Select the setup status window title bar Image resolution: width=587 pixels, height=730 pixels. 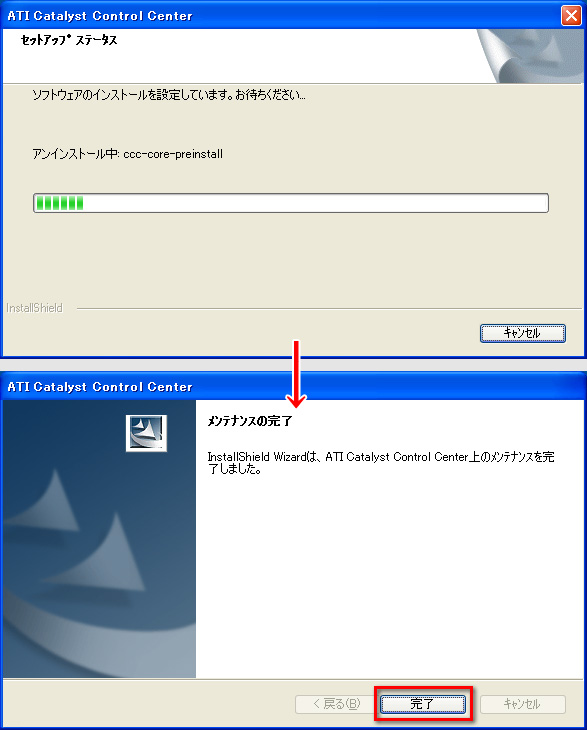(x=279, y=15)
